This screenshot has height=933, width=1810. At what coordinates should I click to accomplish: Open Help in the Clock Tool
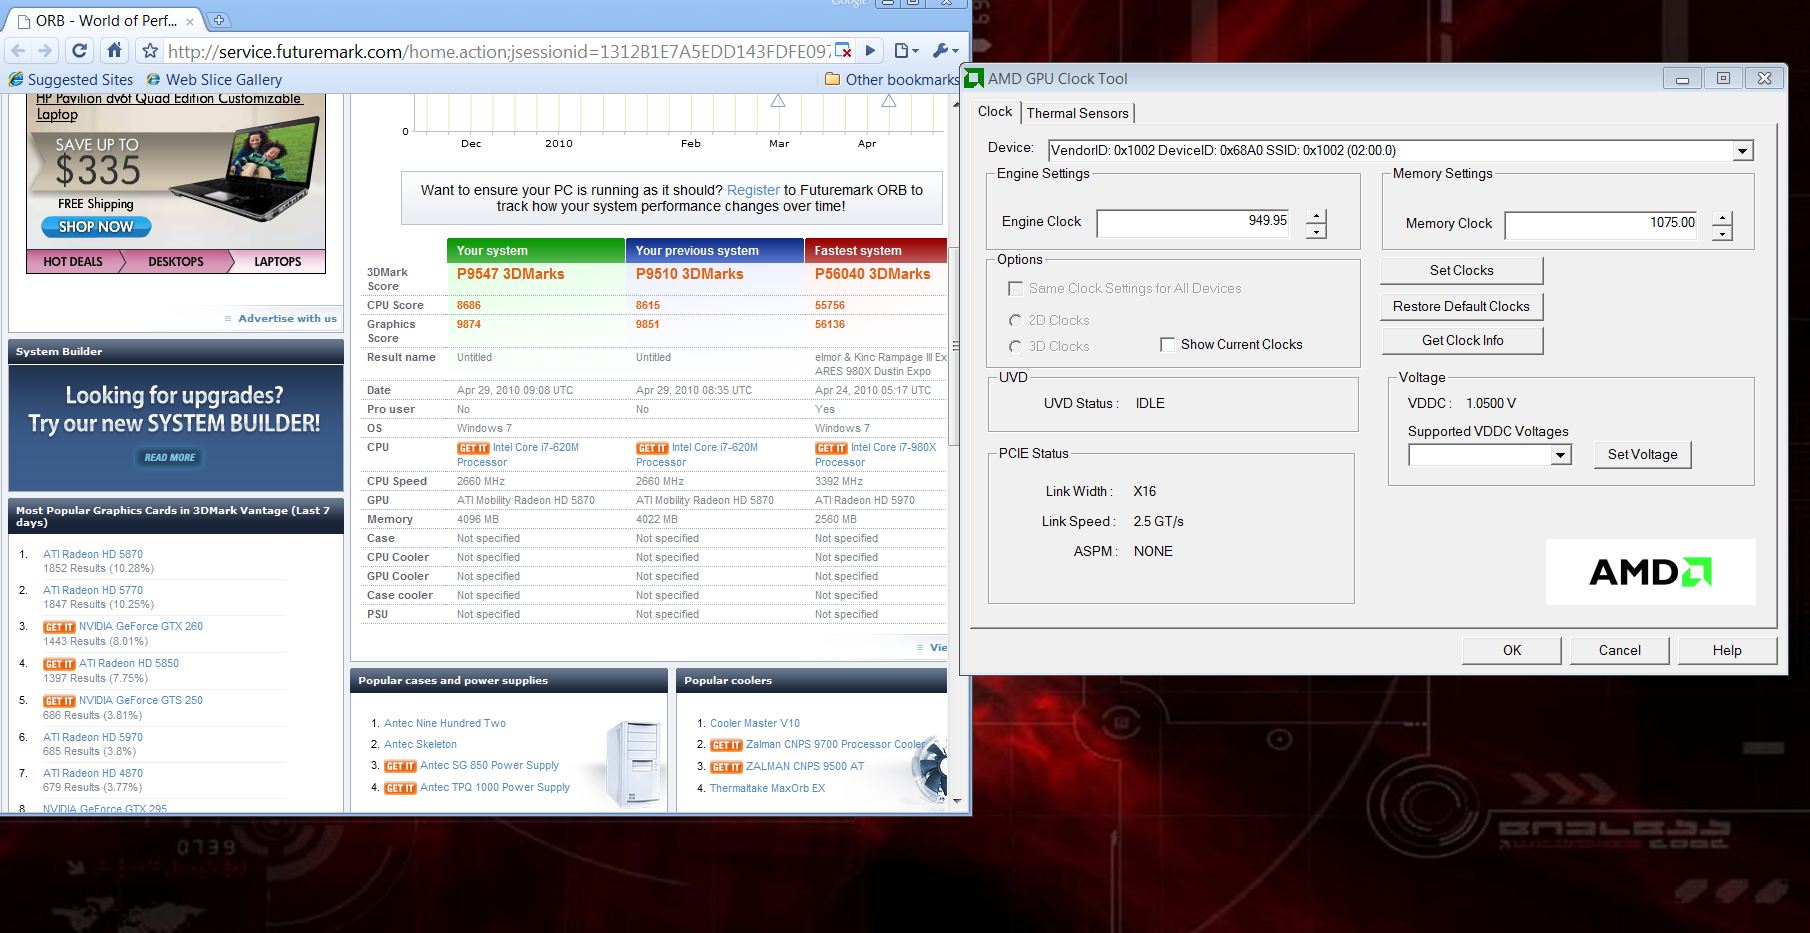pyautogui.click(x=1727, y=650)
